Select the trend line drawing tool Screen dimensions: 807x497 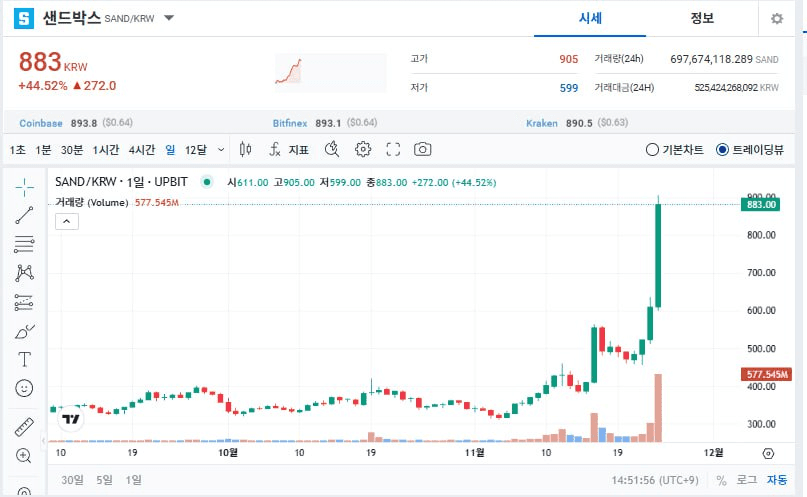(x=24, y=215)
